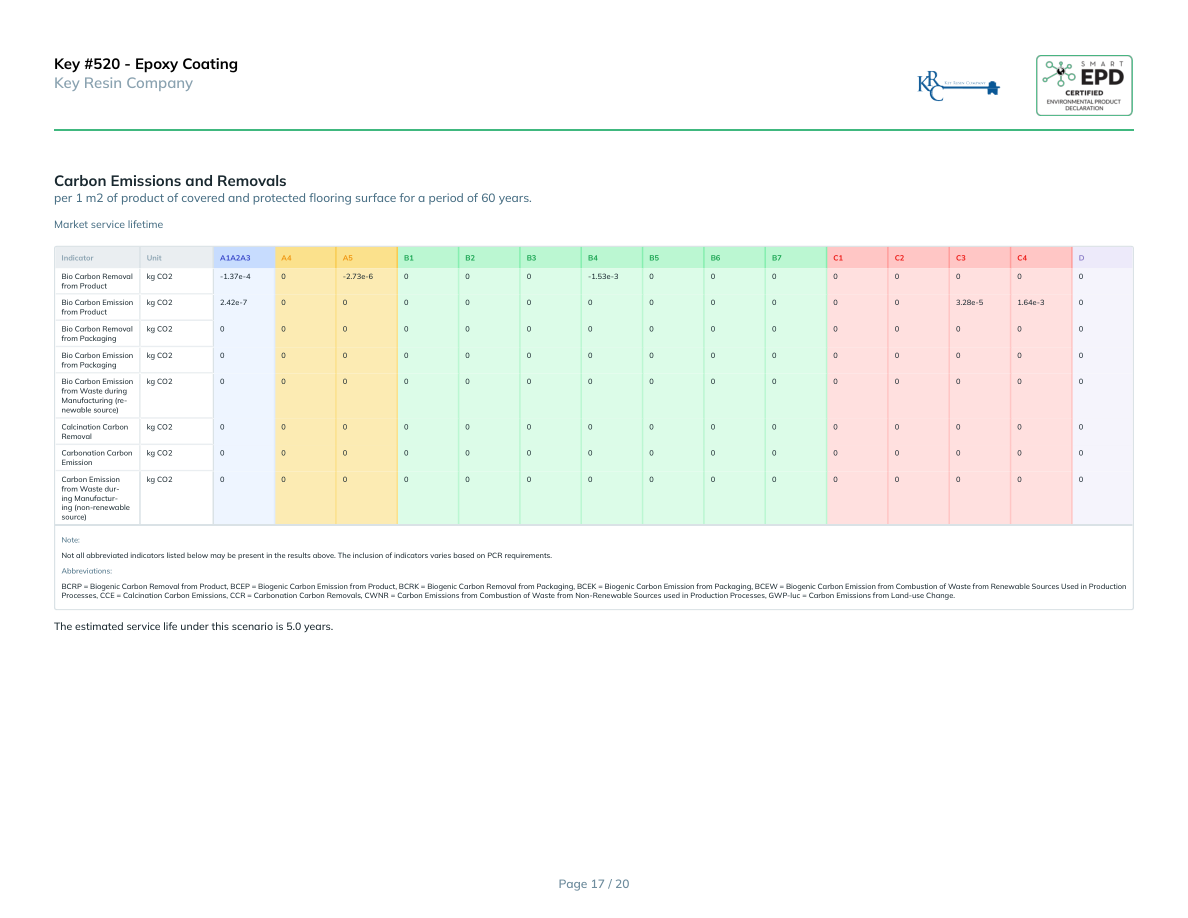Click the SMART EPD Certified badge
The image size is (1188, 918).
1084,85
